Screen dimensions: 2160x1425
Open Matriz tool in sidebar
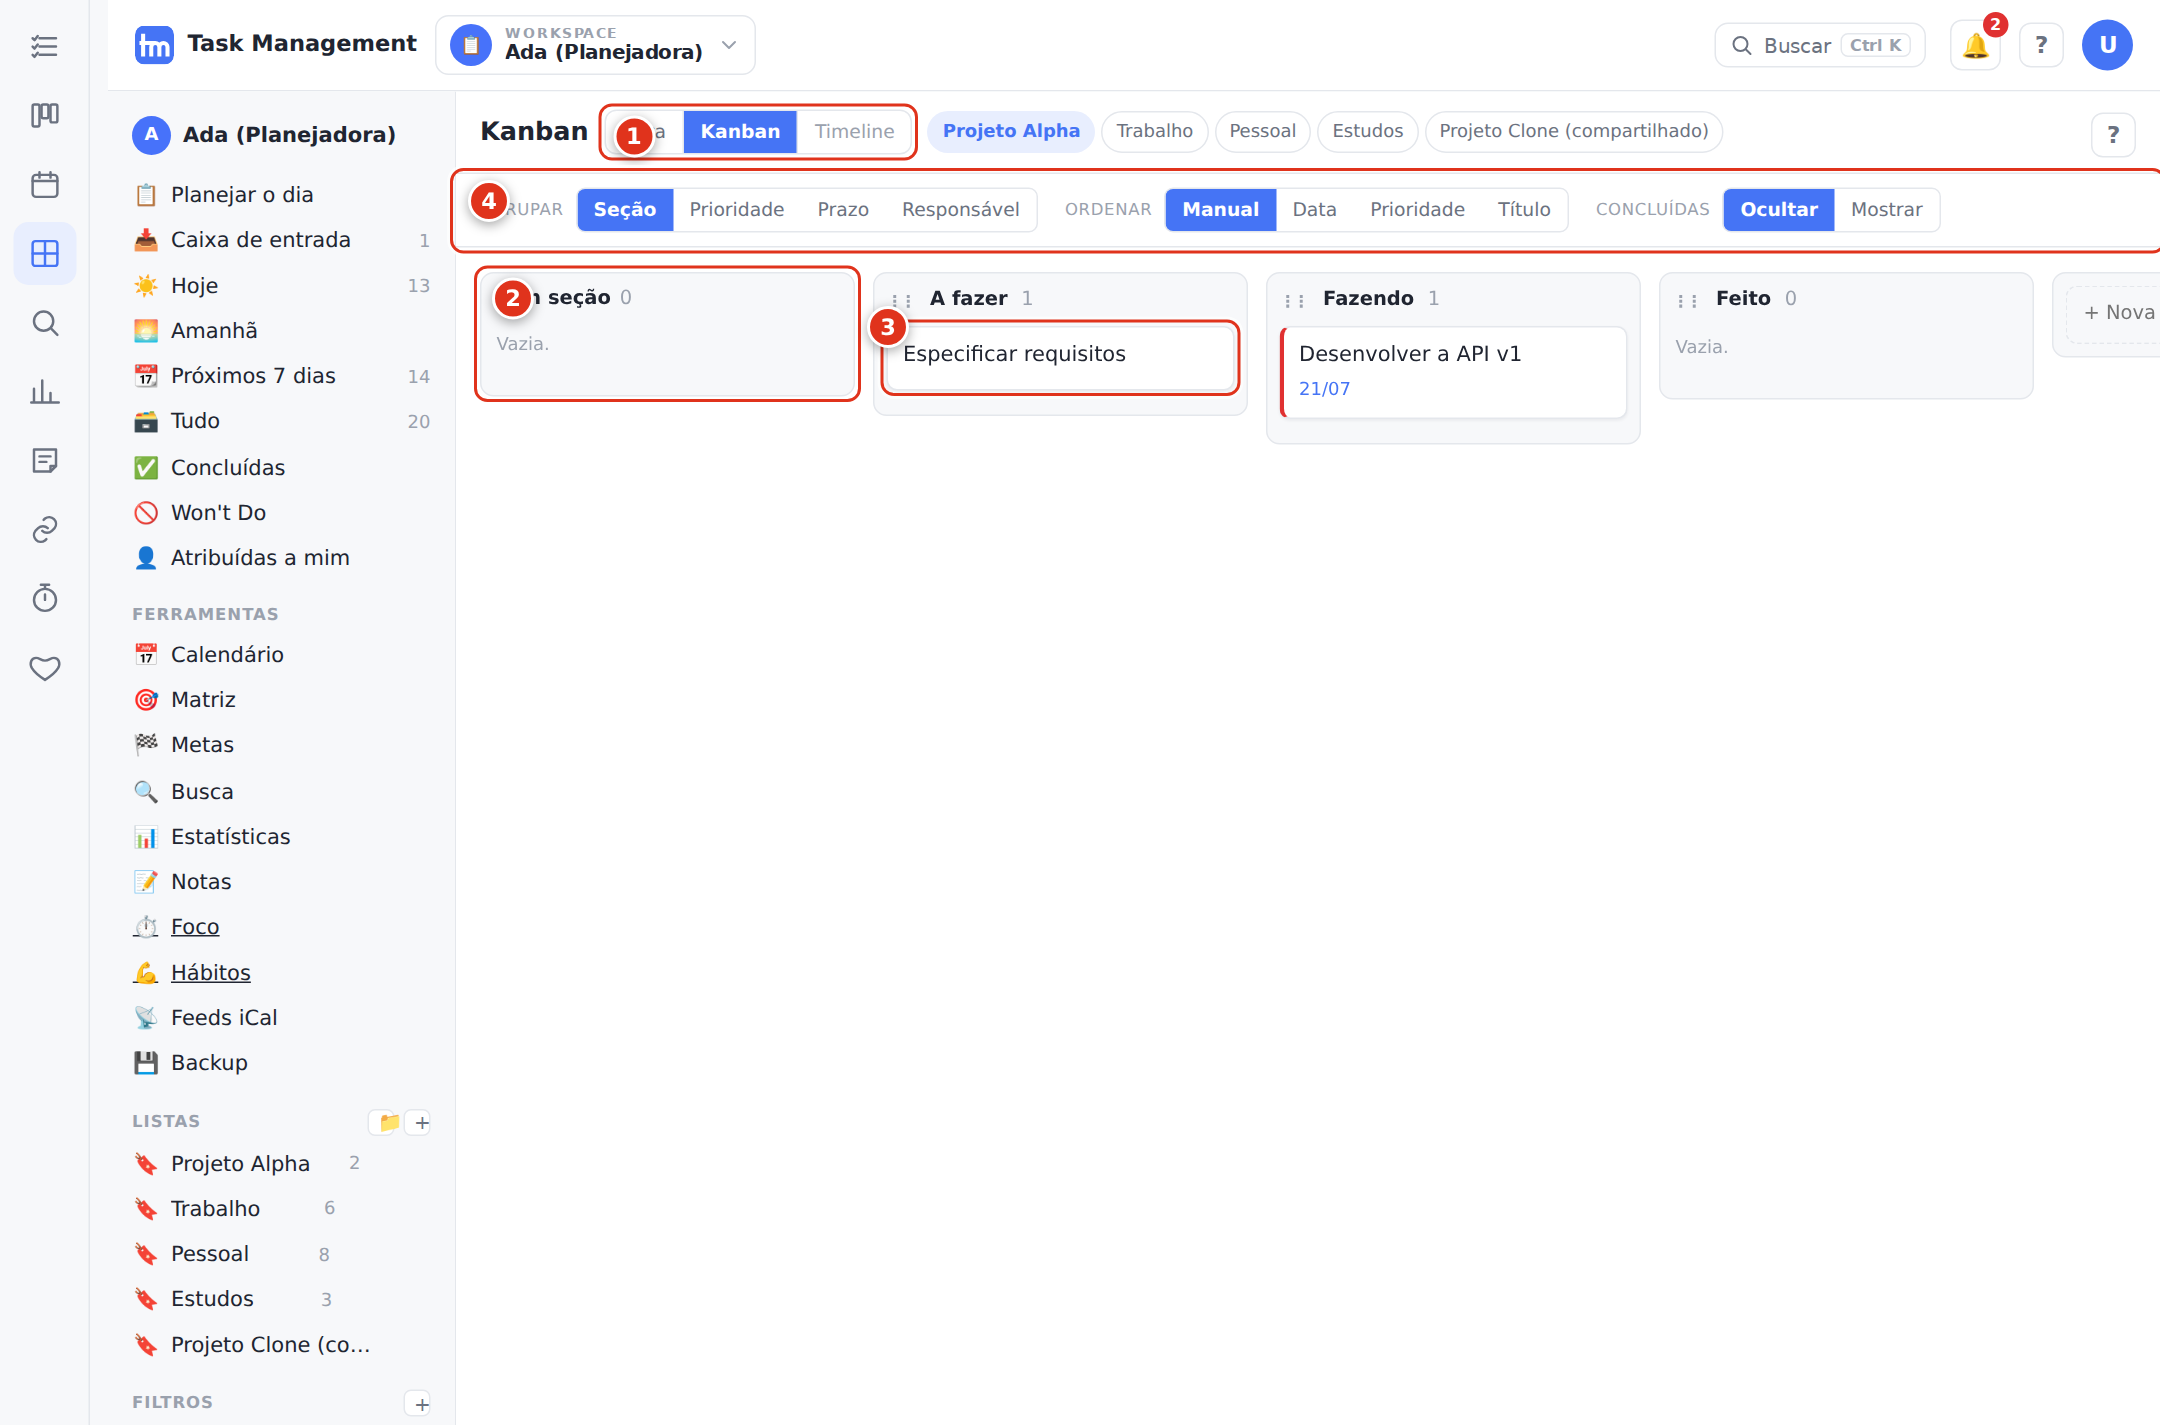click(282, 700)
